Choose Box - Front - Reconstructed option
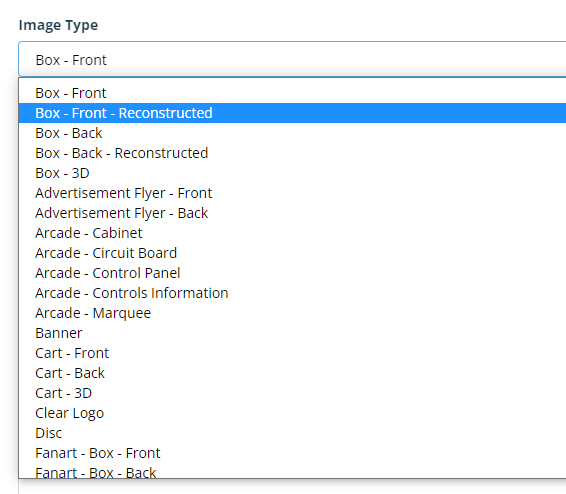Image resolution: width=566 pixels, height=494 pixels. point(292,113)
